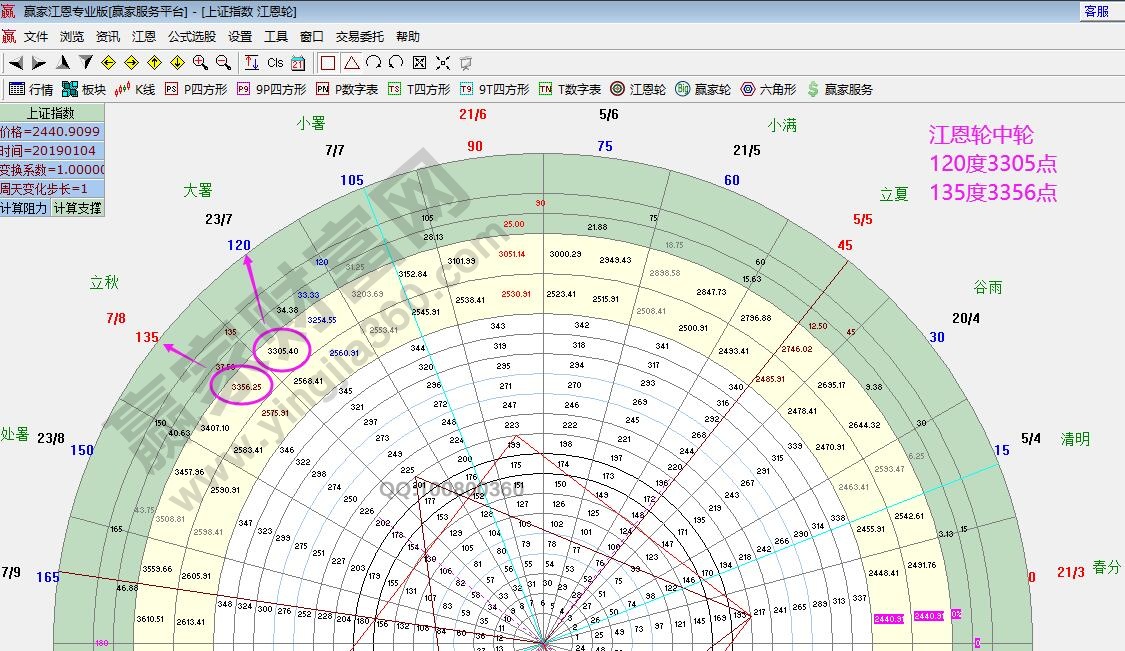Open the K线 candlestick chart view
The width and height of the screenshot is (1125, 651).
click(x=135, y=89)
